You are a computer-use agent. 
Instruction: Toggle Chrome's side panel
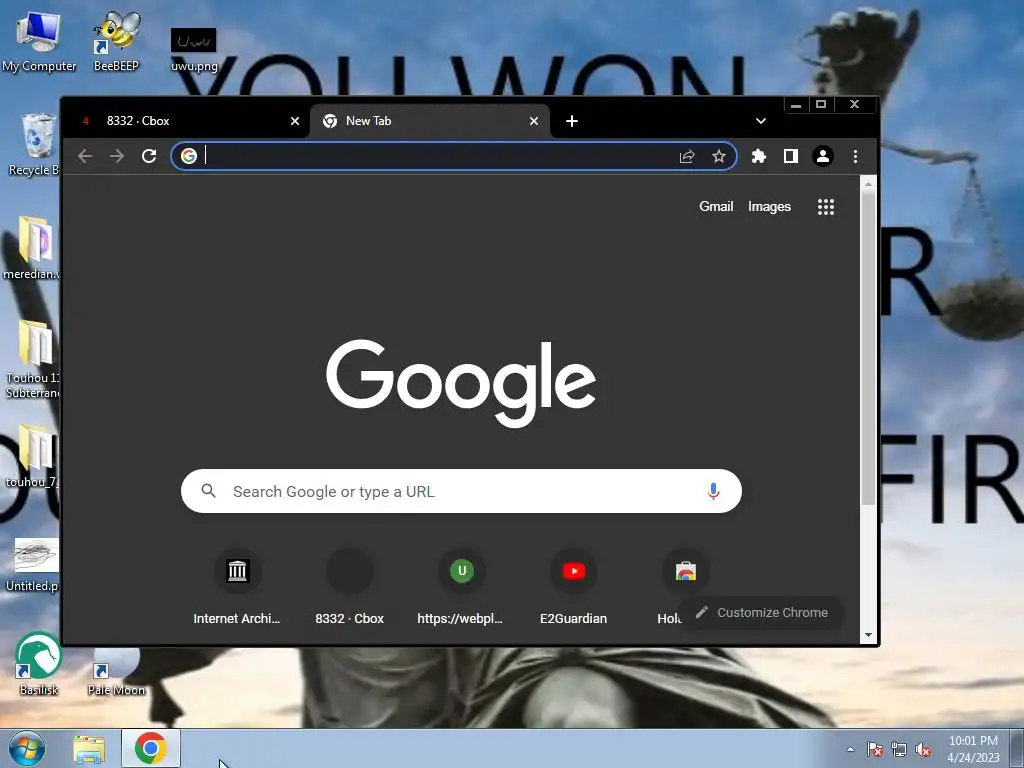(791, 156)
